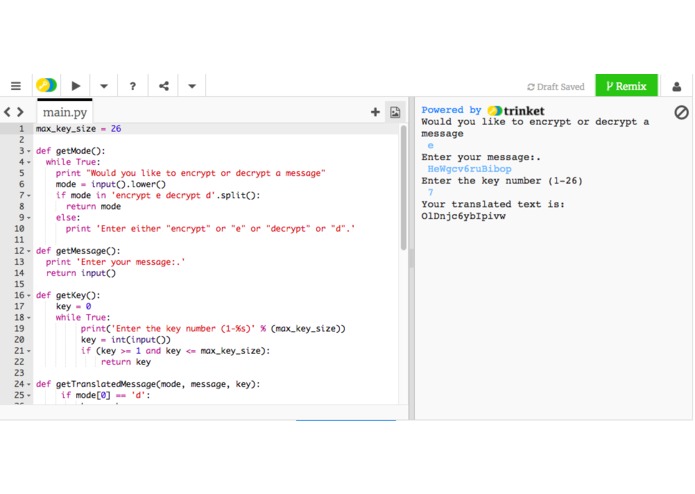695x494 pixels.
Task: Collapse code fold at line 12
Action: [x=29, y=251]
